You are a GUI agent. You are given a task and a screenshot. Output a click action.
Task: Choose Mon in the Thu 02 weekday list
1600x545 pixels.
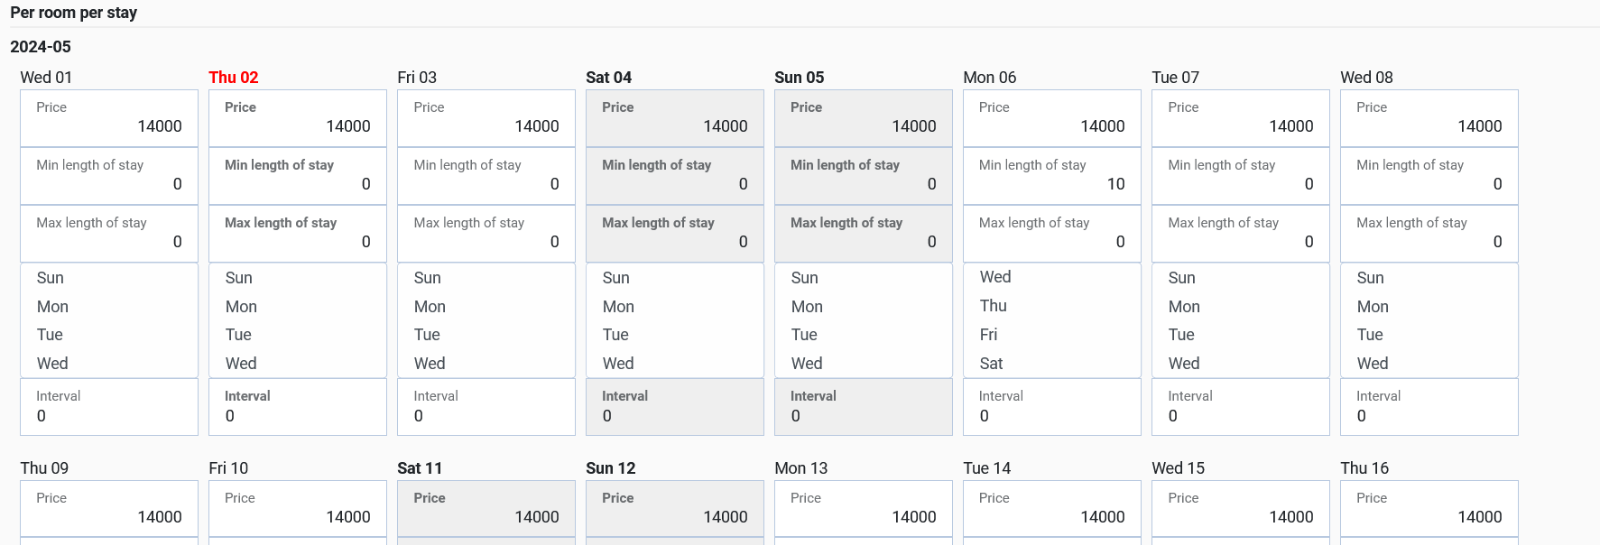[241, 307]
